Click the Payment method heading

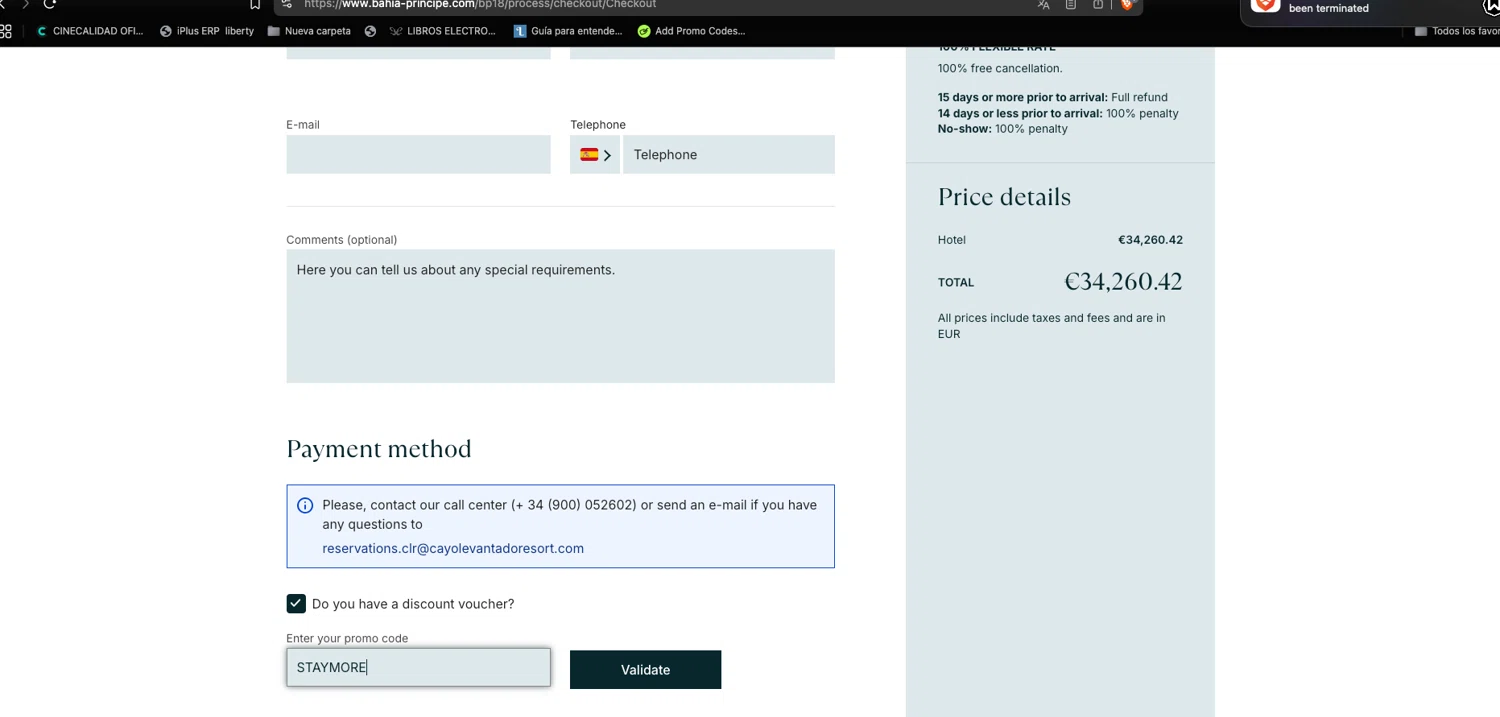pos(379,449)
